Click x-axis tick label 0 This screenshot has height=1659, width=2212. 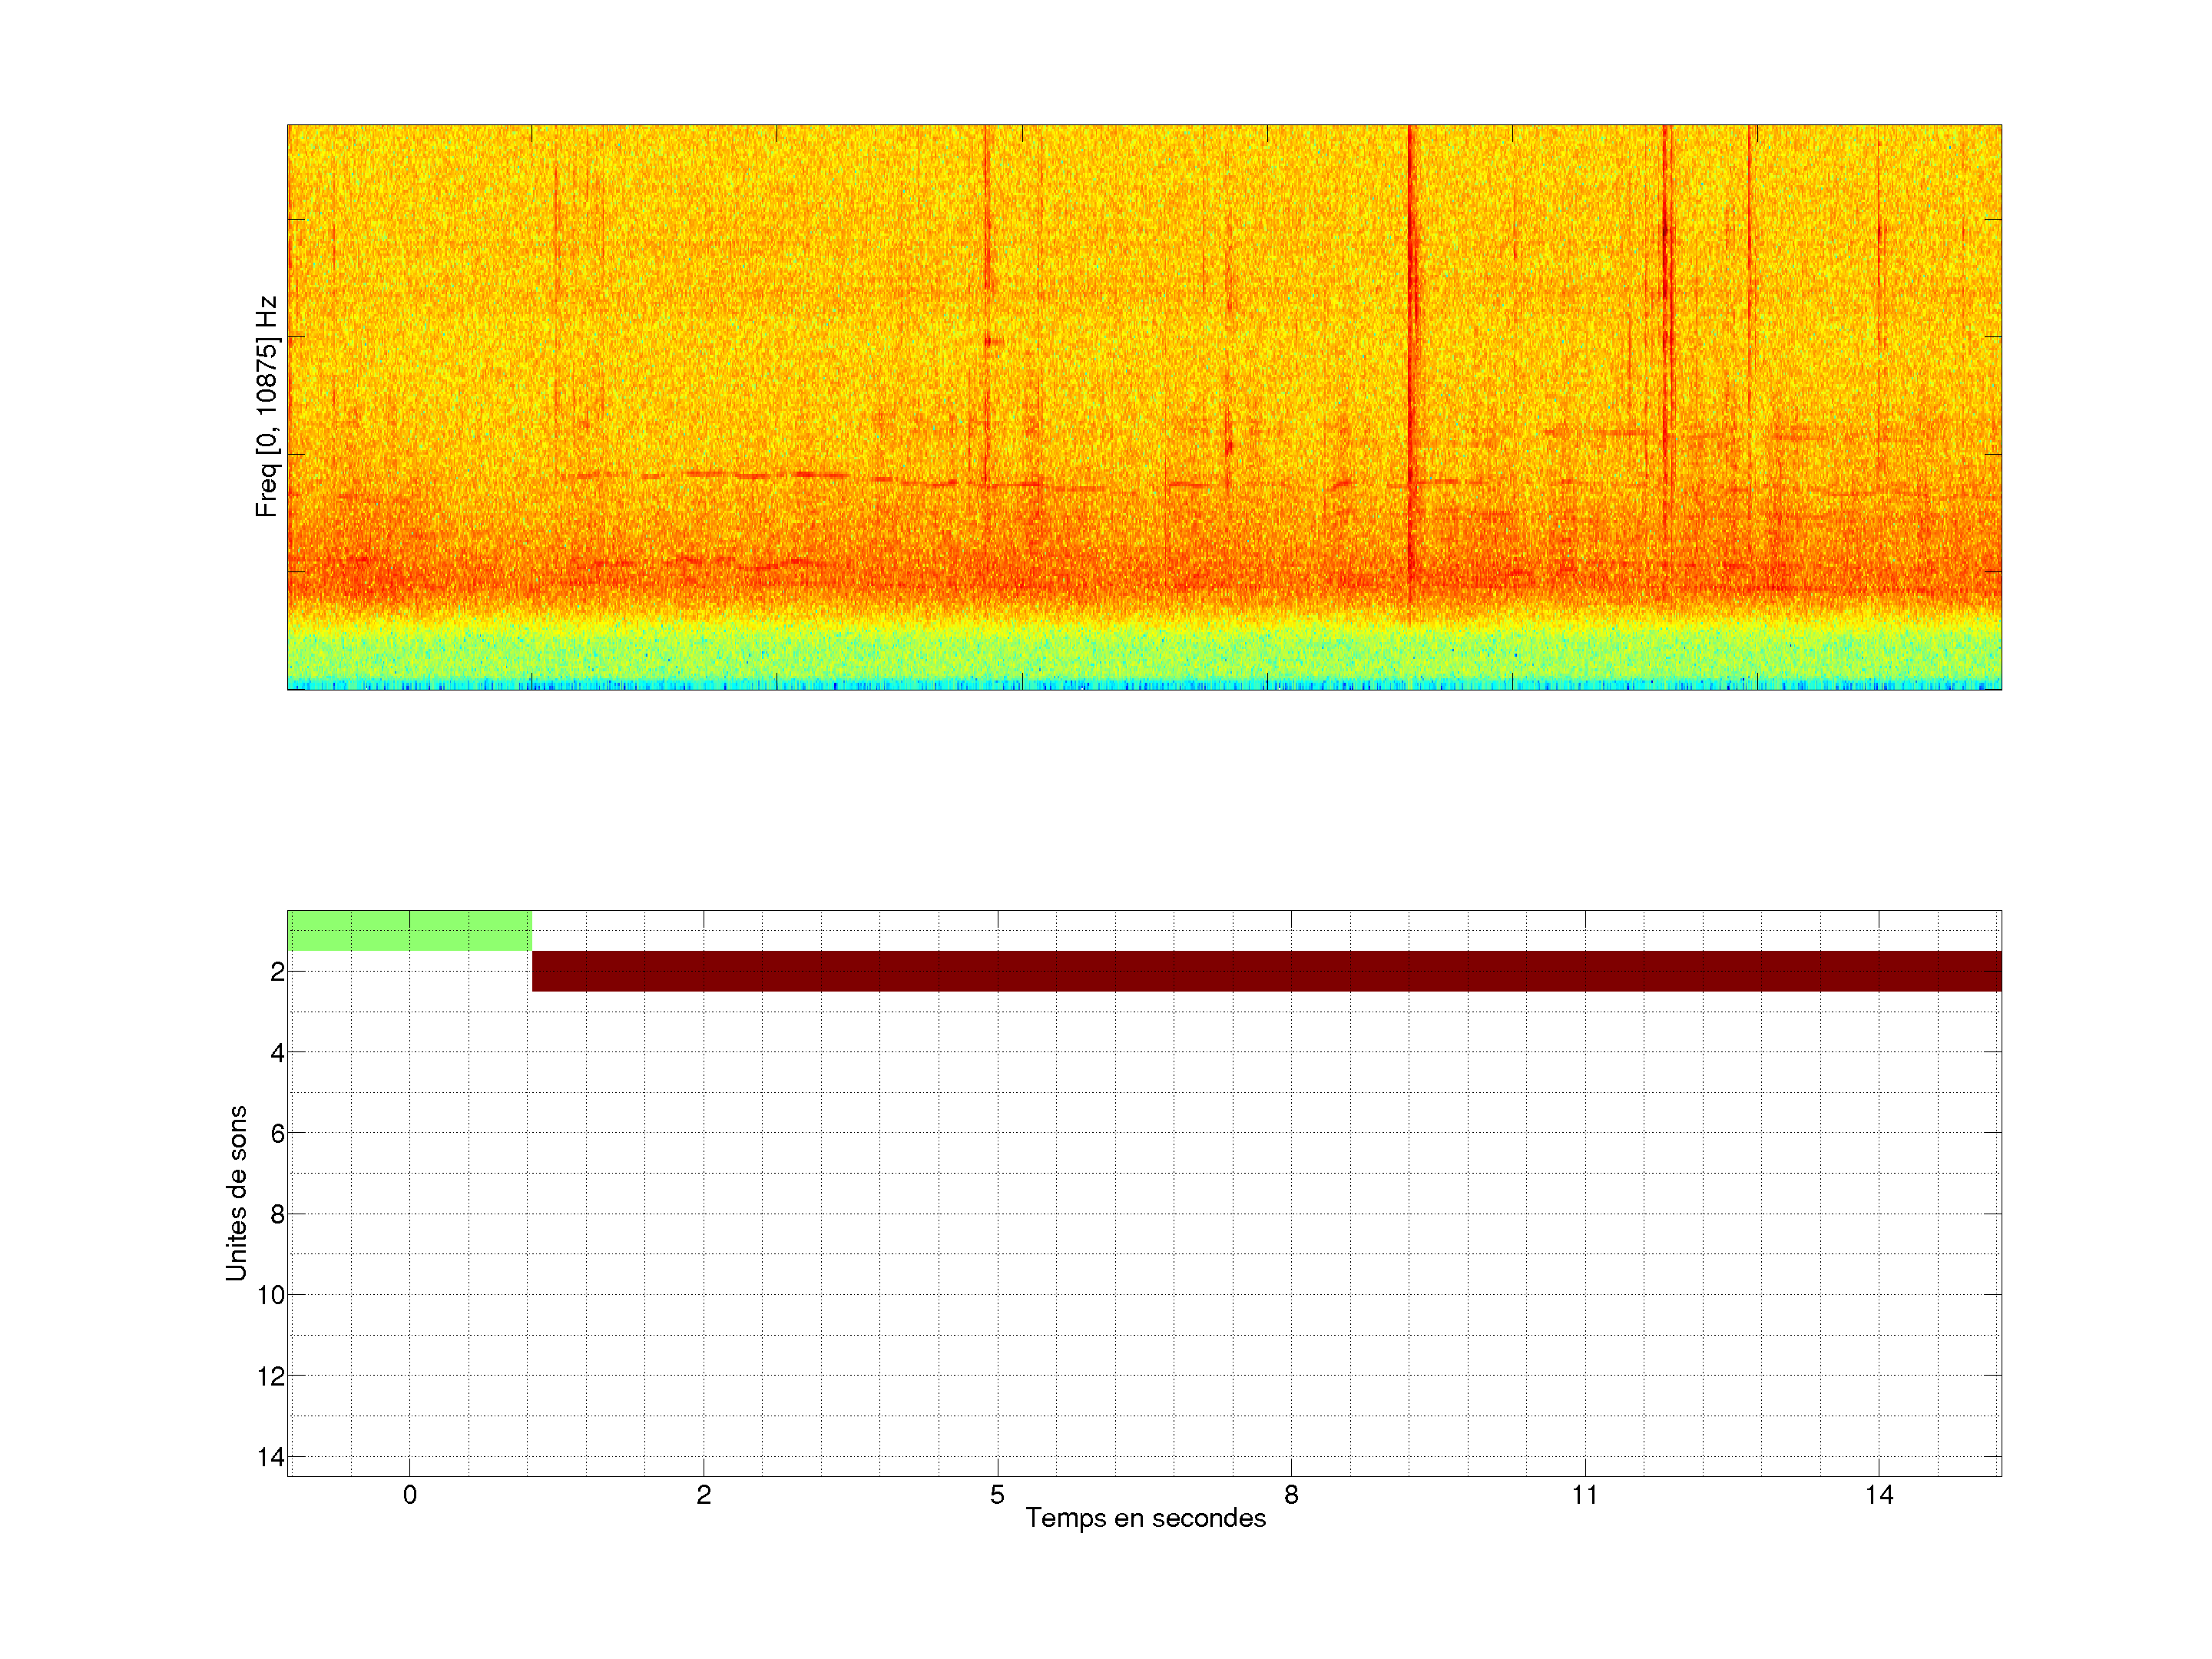click(410, 1495)
